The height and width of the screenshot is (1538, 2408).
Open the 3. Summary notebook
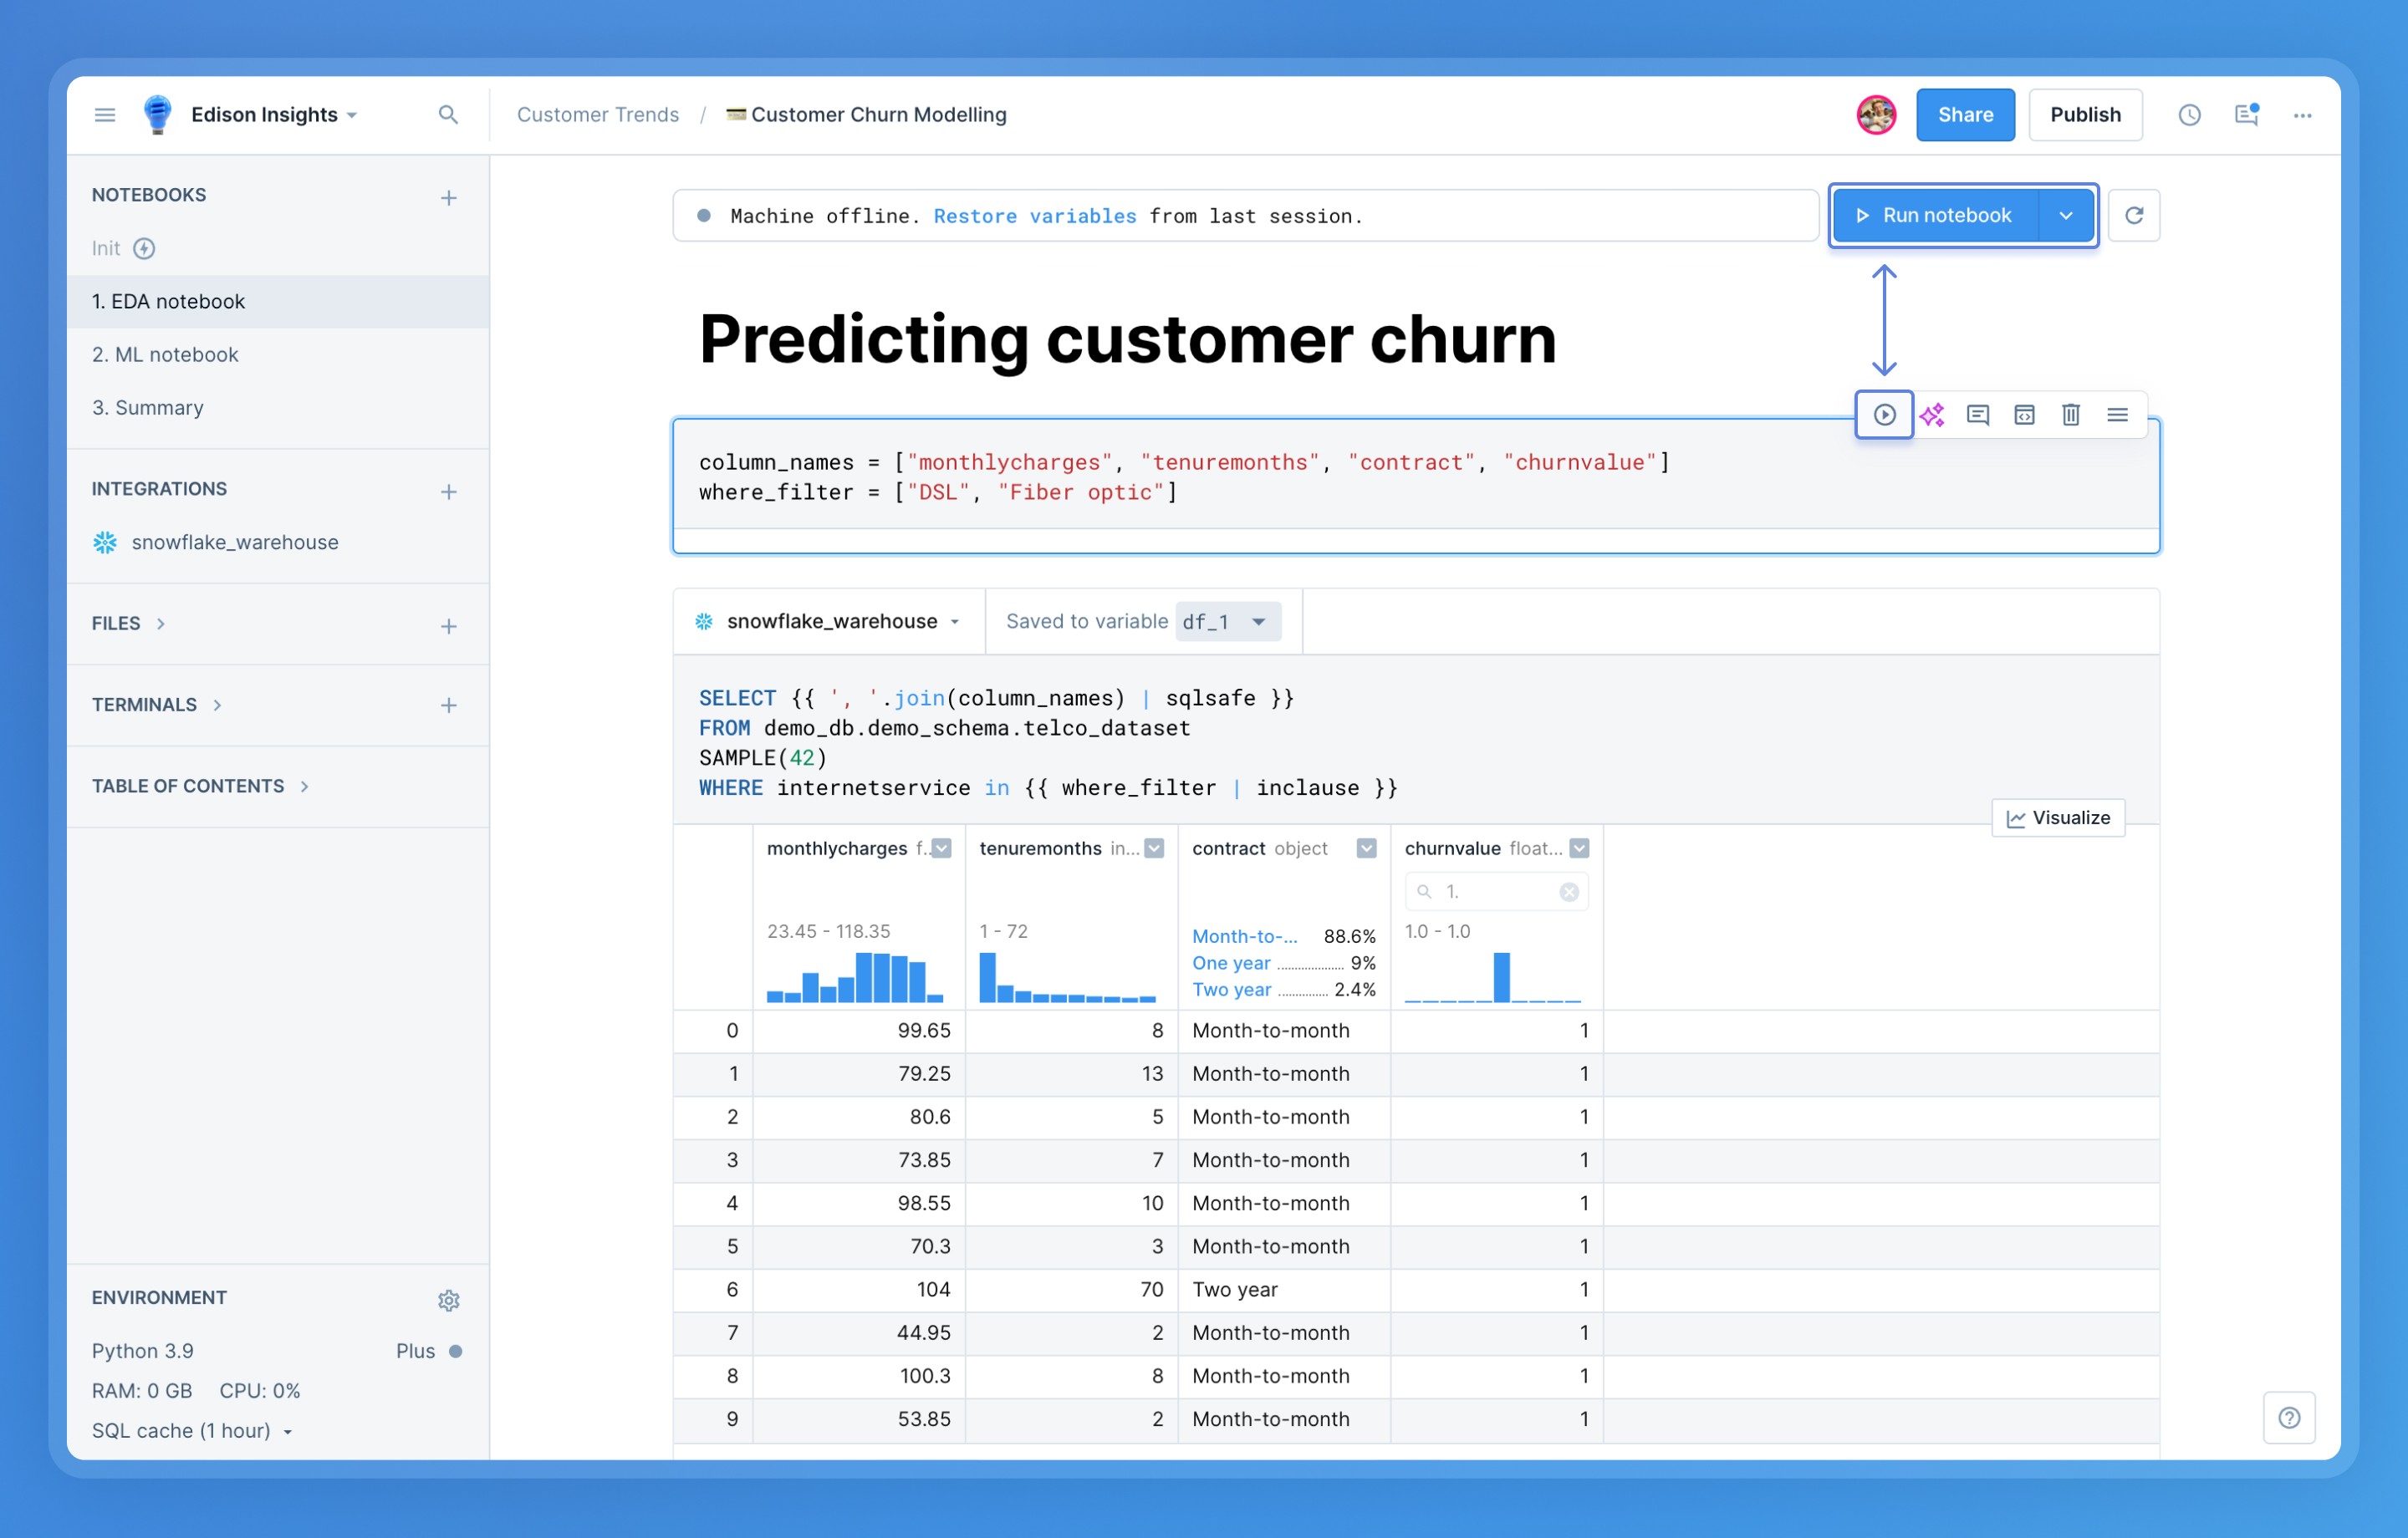click(148, 407)
